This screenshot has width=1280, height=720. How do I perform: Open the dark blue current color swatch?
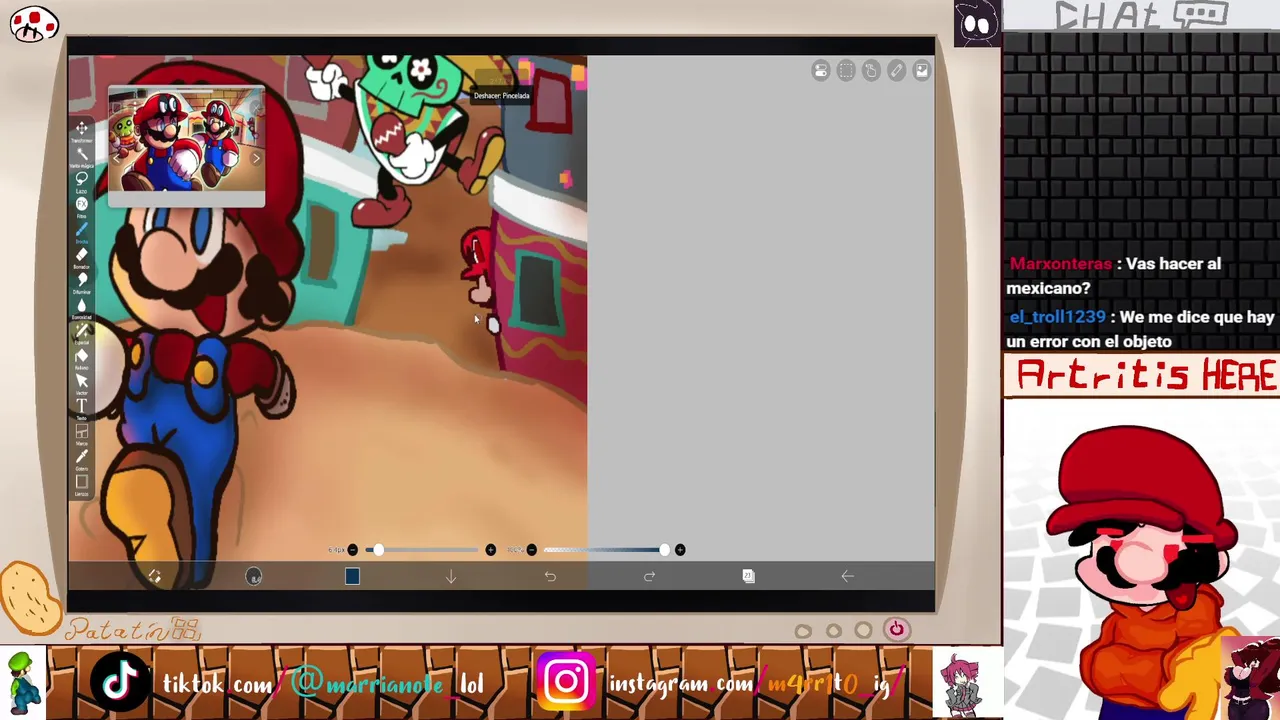coord(352,576)
